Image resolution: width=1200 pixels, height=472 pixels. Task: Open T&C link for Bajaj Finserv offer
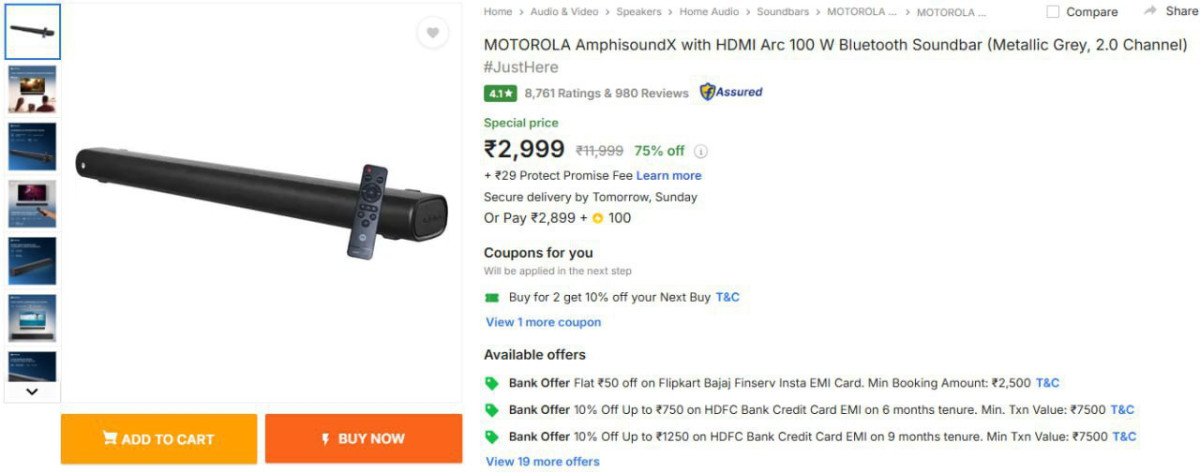[x=1047, y=383]
